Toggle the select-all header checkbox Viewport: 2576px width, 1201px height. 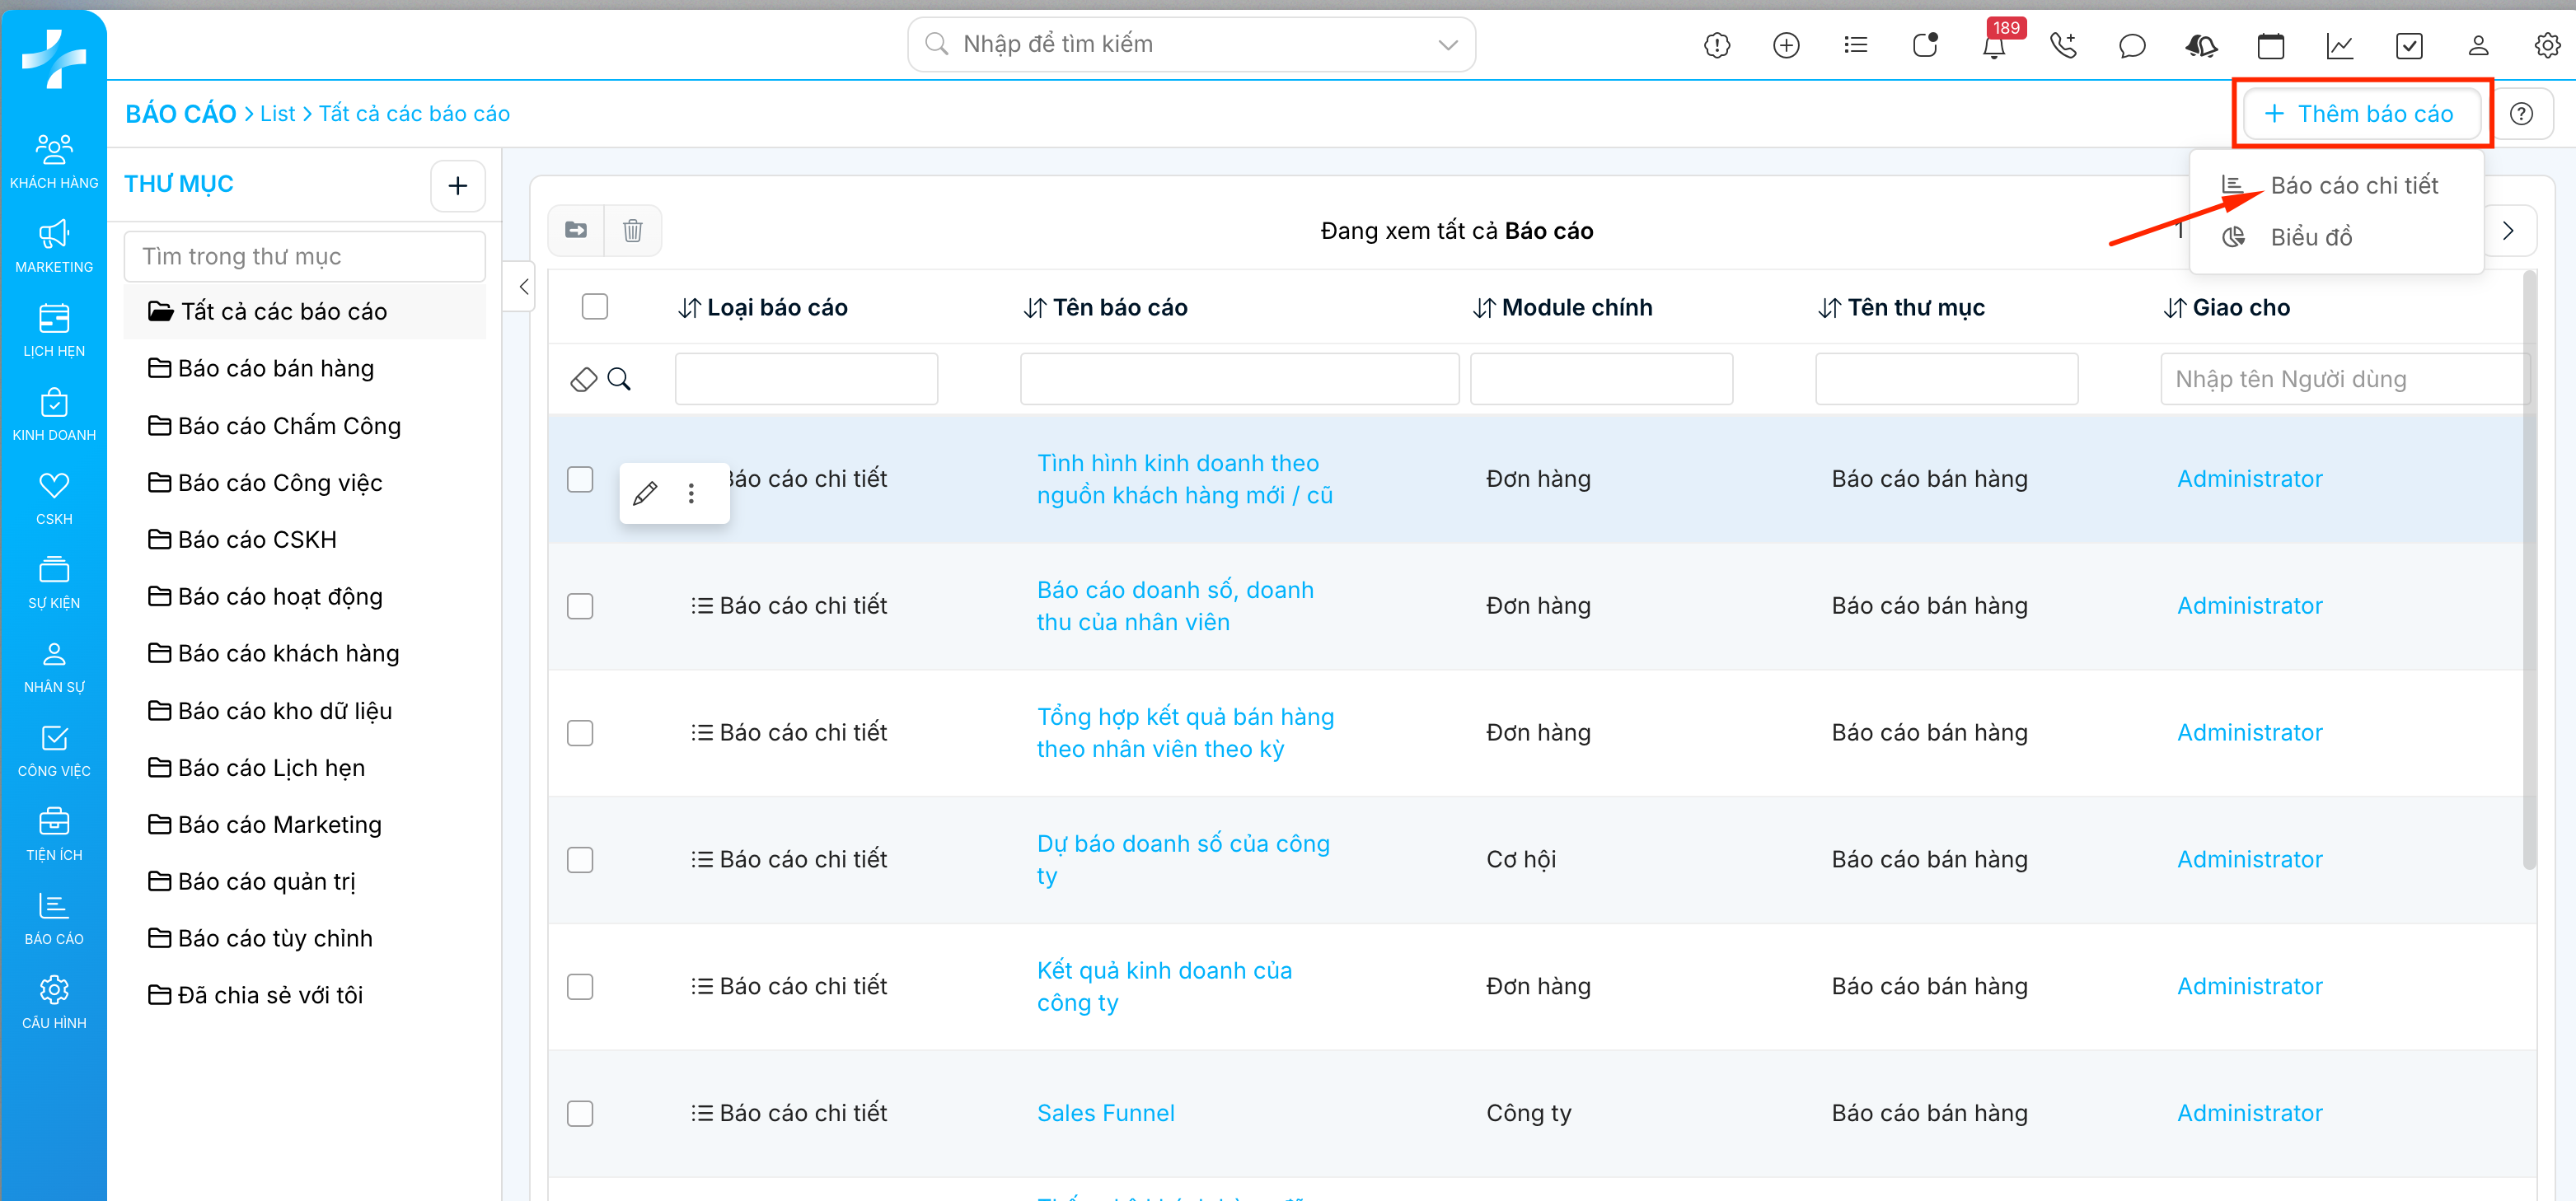[x=594, y=307]
